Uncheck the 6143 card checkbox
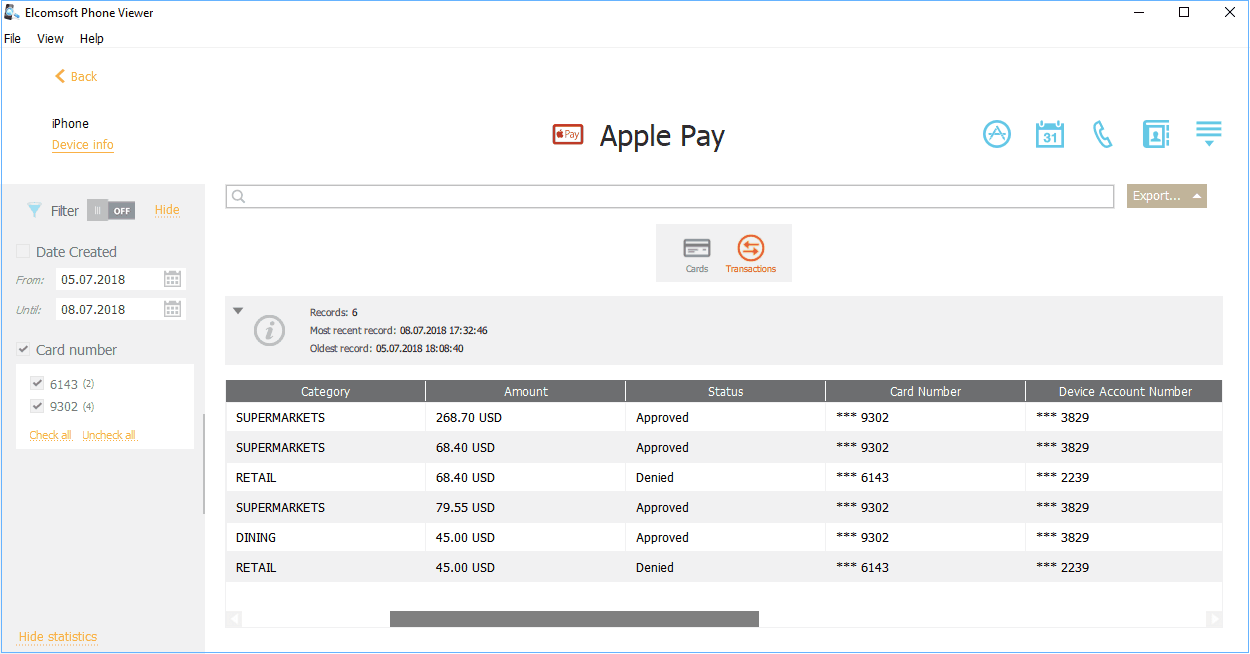1250x654 pixels. (38, 384)
